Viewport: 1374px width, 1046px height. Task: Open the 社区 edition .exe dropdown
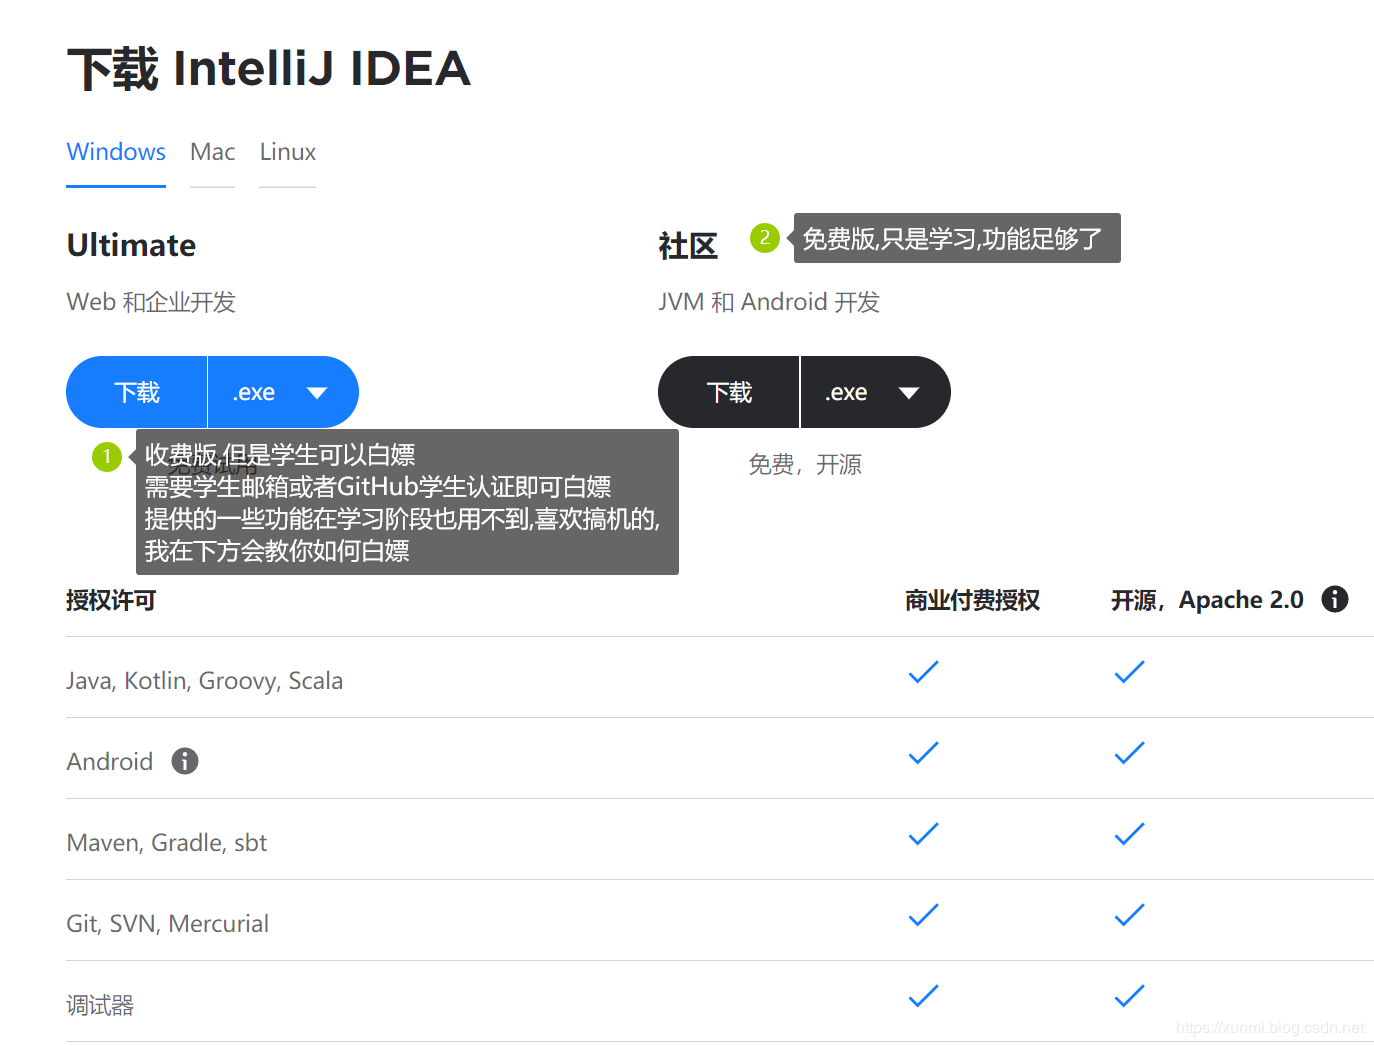[x=874, y=392]
